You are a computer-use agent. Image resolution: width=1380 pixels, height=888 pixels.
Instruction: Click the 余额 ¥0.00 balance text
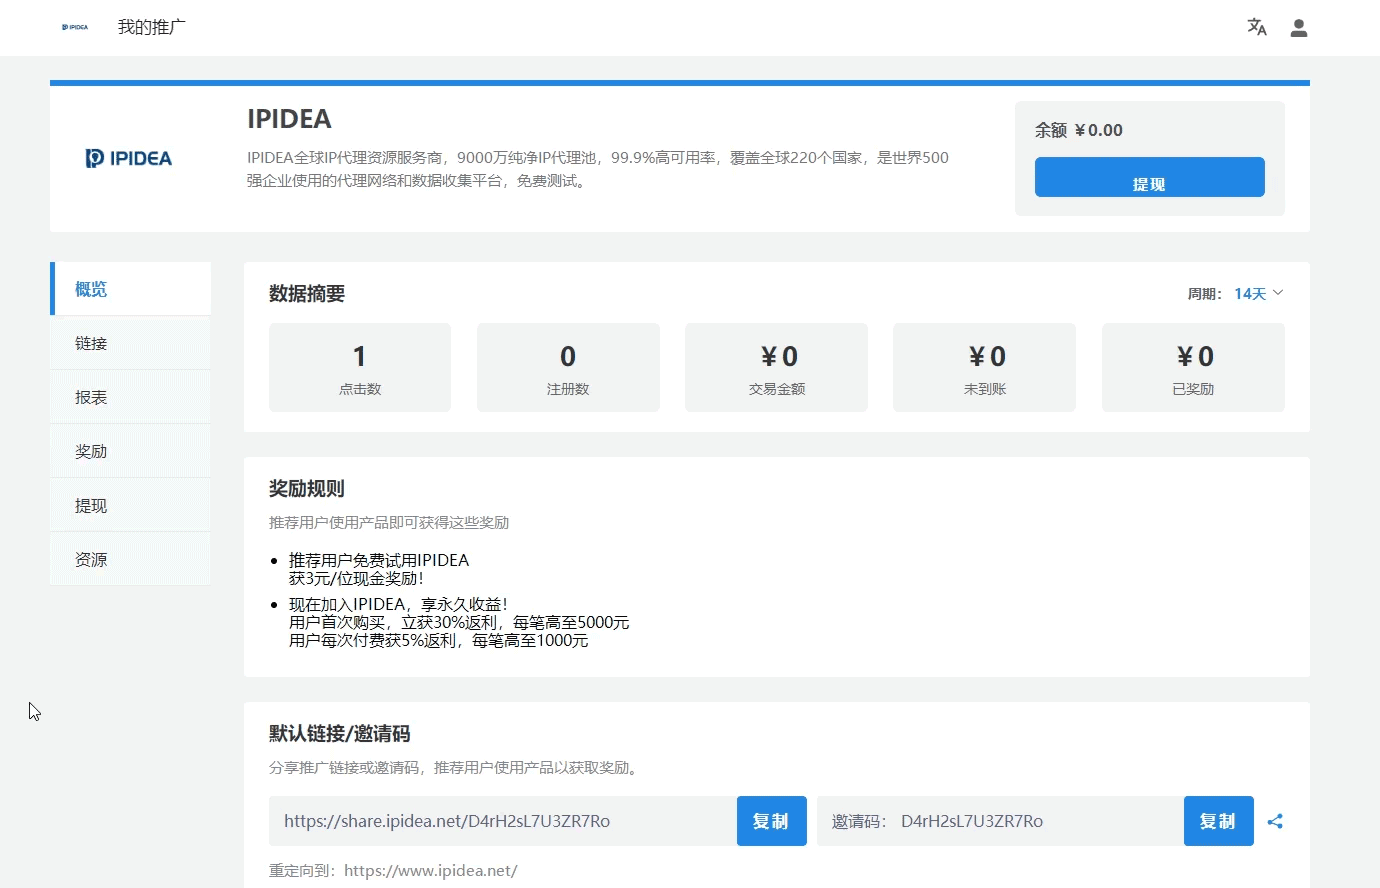[x=1079, y=130]
